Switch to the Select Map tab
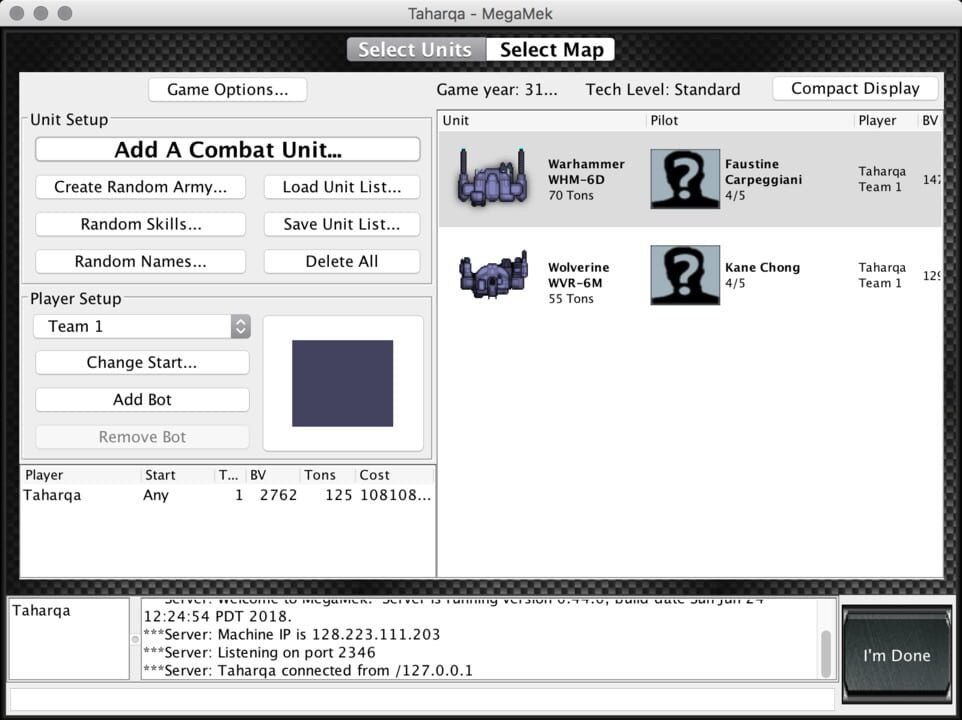Image resolution: width=962 pixels, height=720 pixels. (x=551, y=48)
